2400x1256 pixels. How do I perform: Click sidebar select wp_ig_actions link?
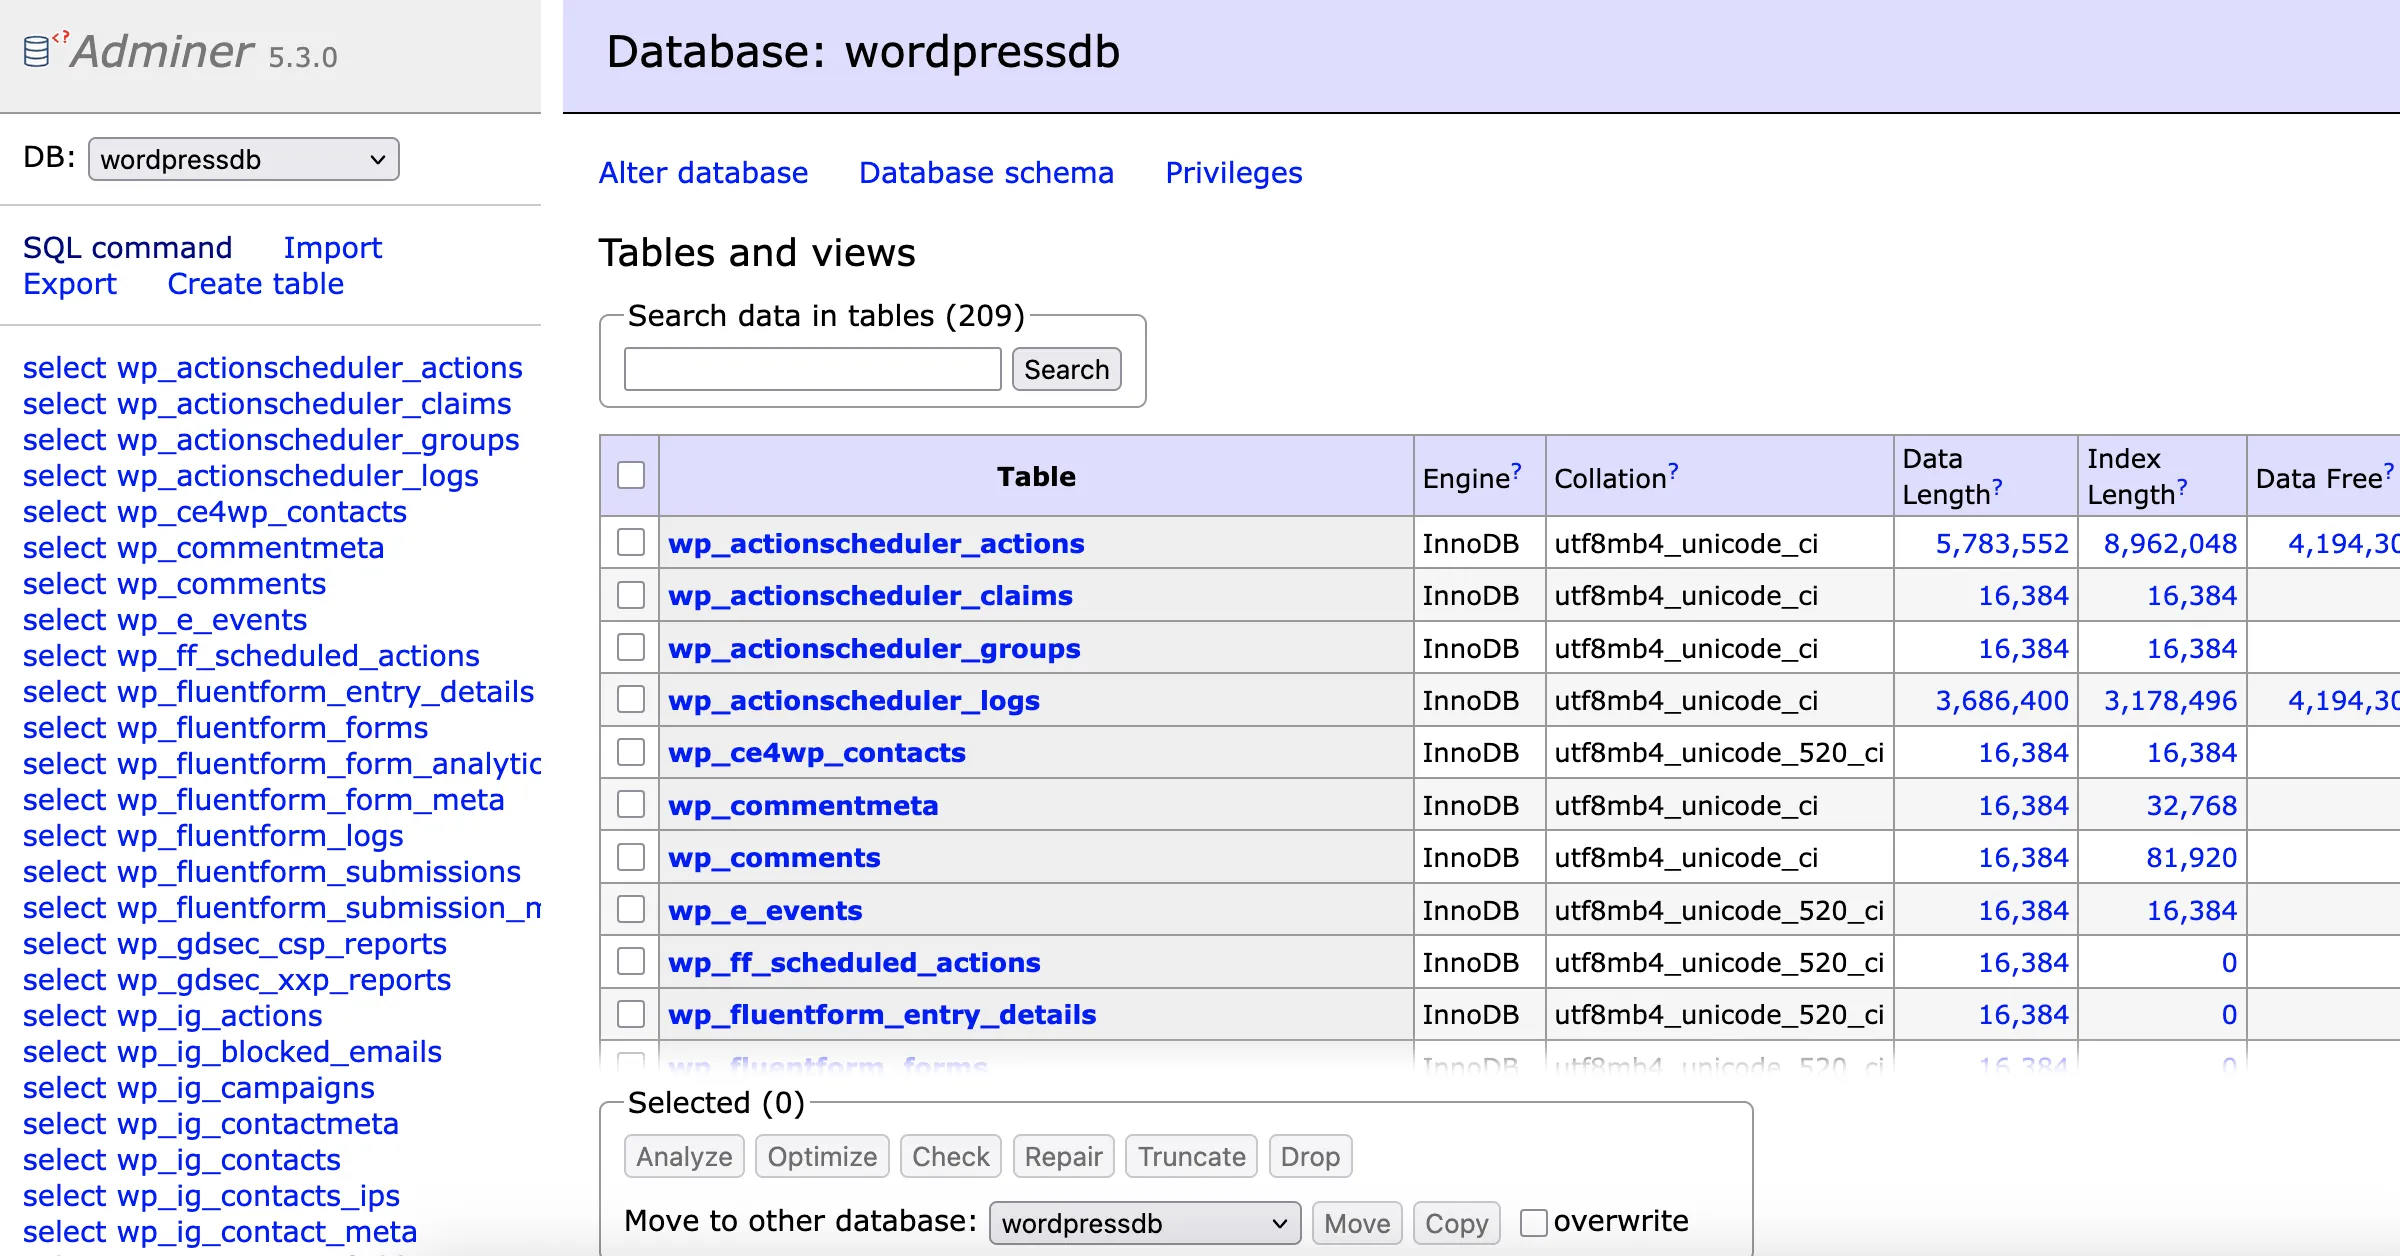172,1016
